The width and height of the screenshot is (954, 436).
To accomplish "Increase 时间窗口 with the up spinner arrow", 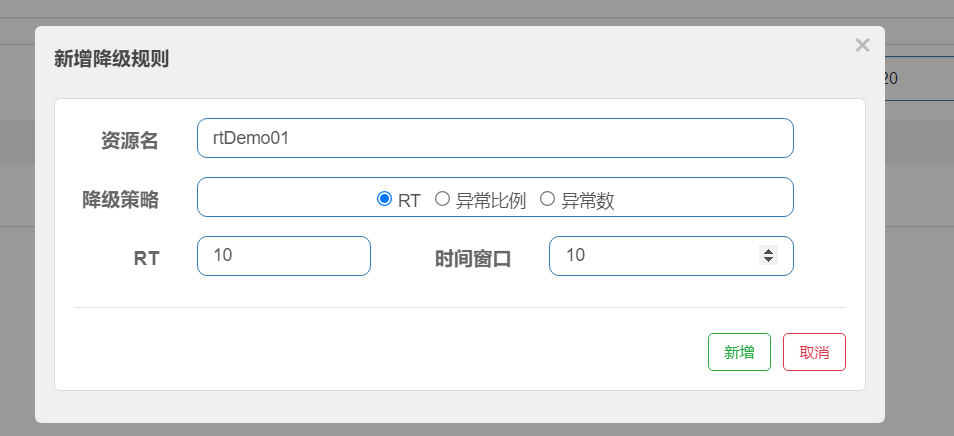I will (768, 251).
